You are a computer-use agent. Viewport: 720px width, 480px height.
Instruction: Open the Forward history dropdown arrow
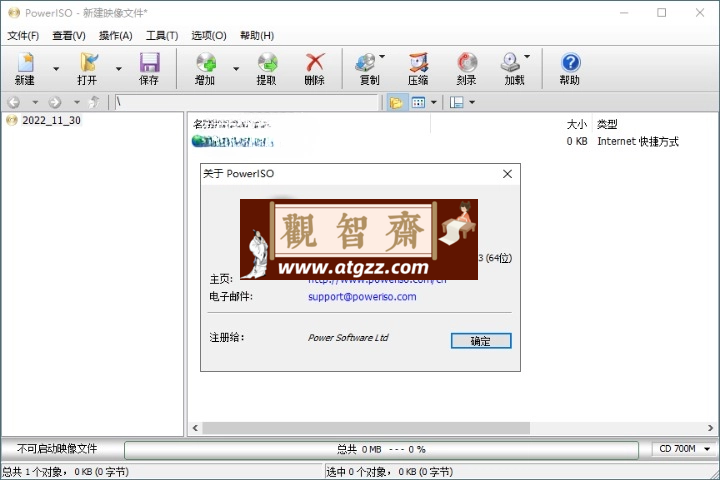click(77, 102)
